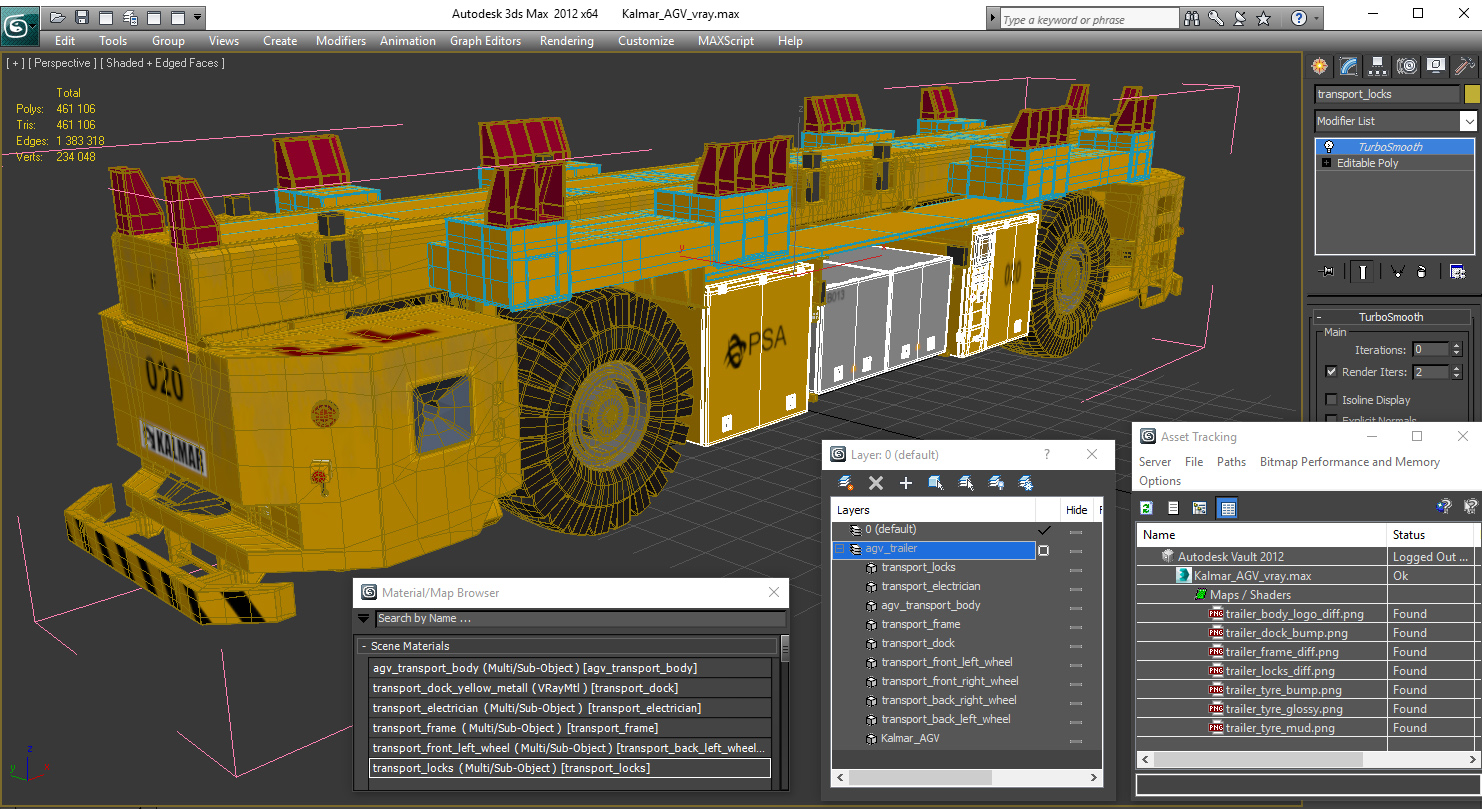
Task: Toggle Hide for transport_dock in Layer dialog
Action: (1076, 644)
